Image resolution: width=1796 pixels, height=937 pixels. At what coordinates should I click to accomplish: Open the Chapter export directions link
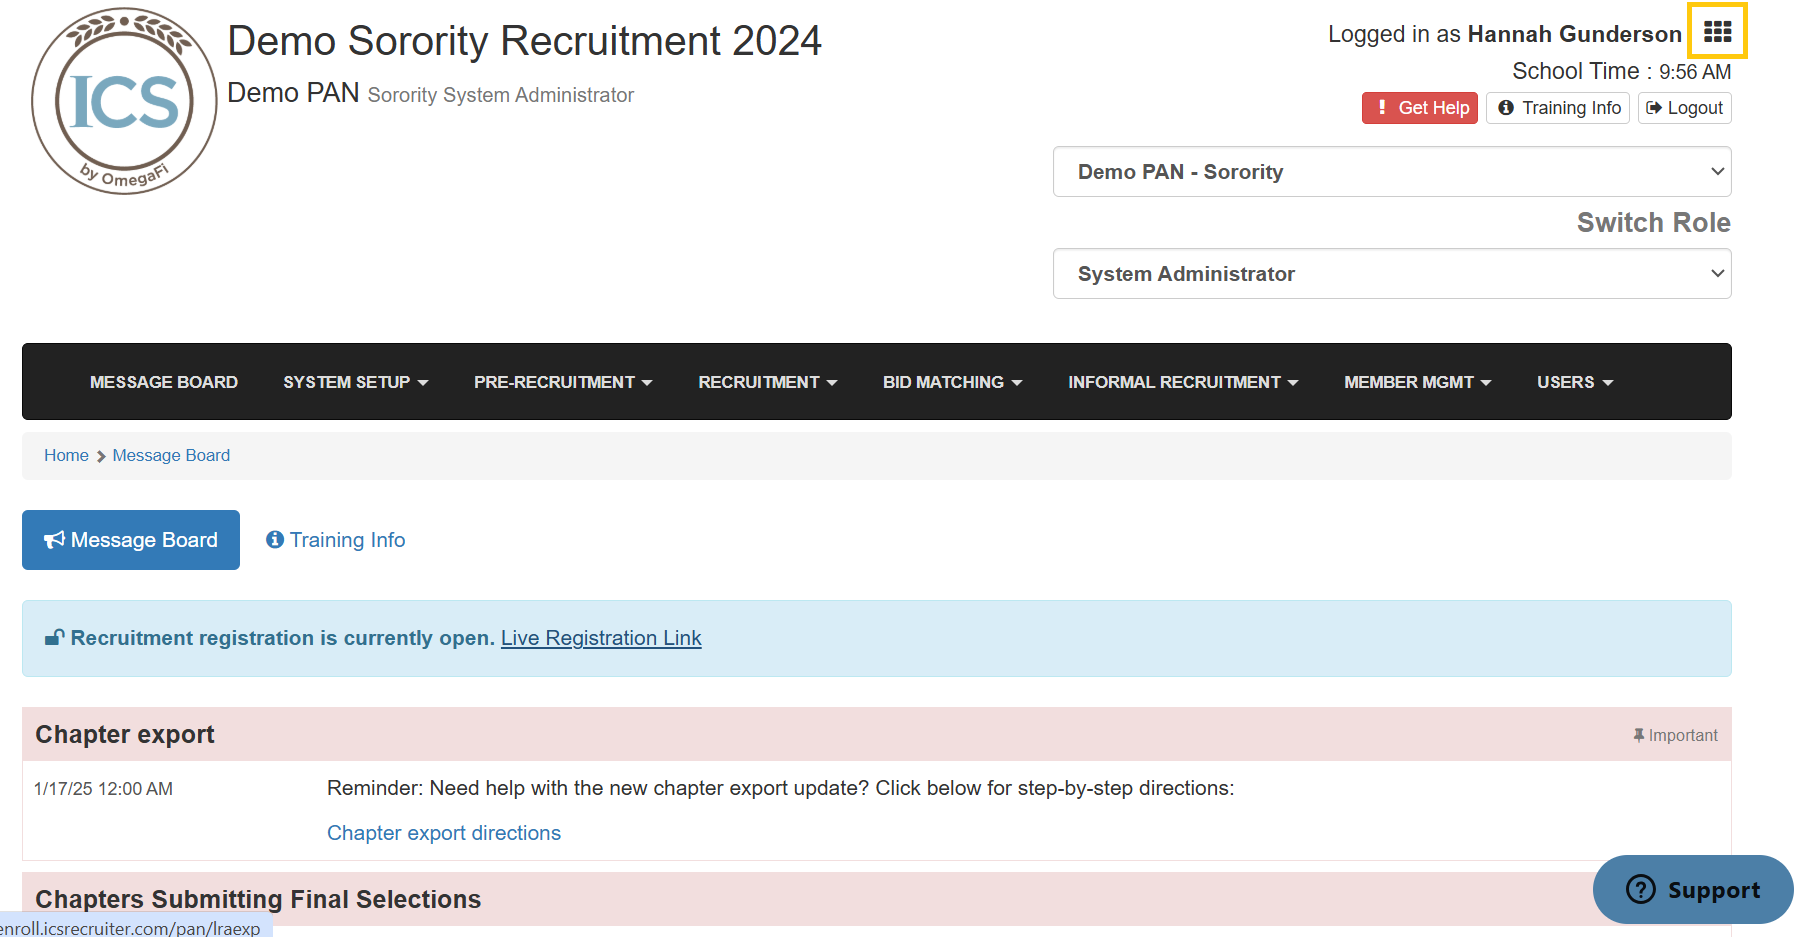444,833
